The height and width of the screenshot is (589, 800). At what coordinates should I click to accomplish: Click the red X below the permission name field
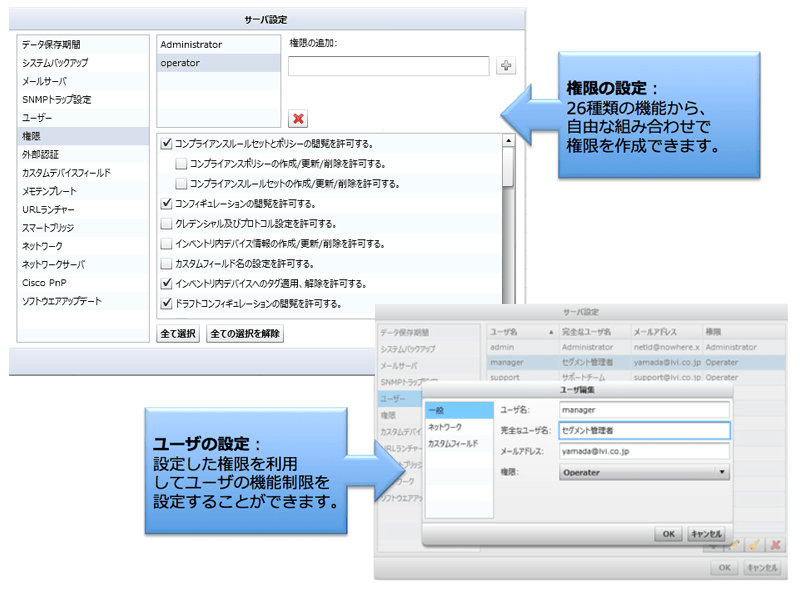(298, 118)
